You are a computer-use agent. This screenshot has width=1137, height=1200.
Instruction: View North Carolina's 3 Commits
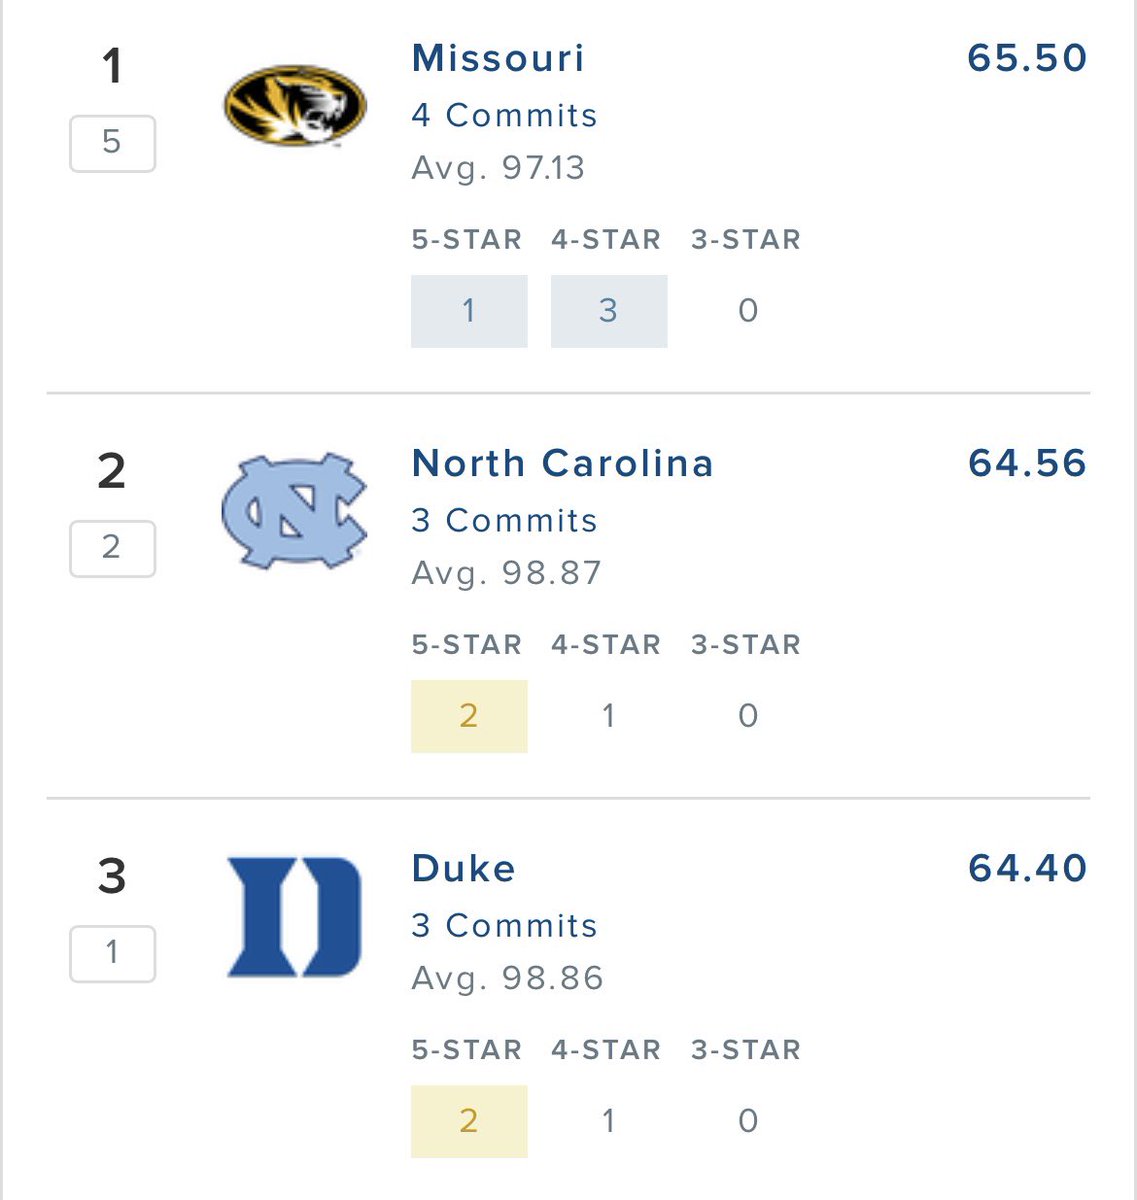click(504, 520)
